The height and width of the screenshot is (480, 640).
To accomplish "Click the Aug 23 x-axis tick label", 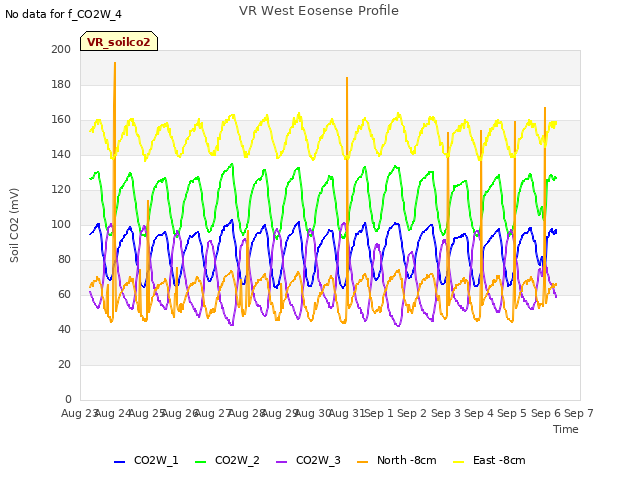I will point(80,413).
